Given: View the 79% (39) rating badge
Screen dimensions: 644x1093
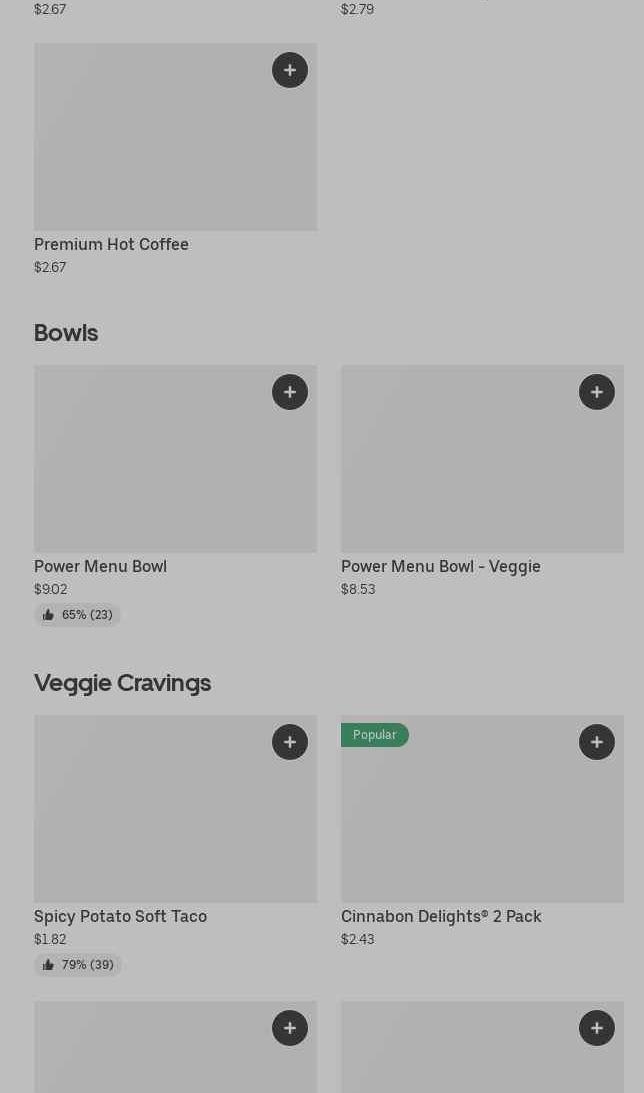Looking at the screenshot, I should [x=78, y=965].
